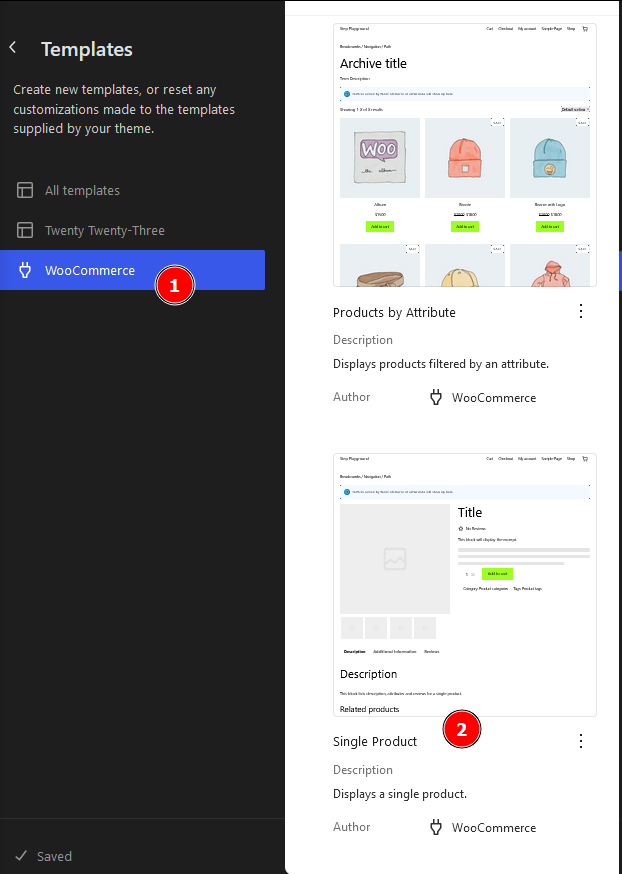622x874 pixels.
Task: Click the 'Archive title' text in preview
Action: coord(373,64)
